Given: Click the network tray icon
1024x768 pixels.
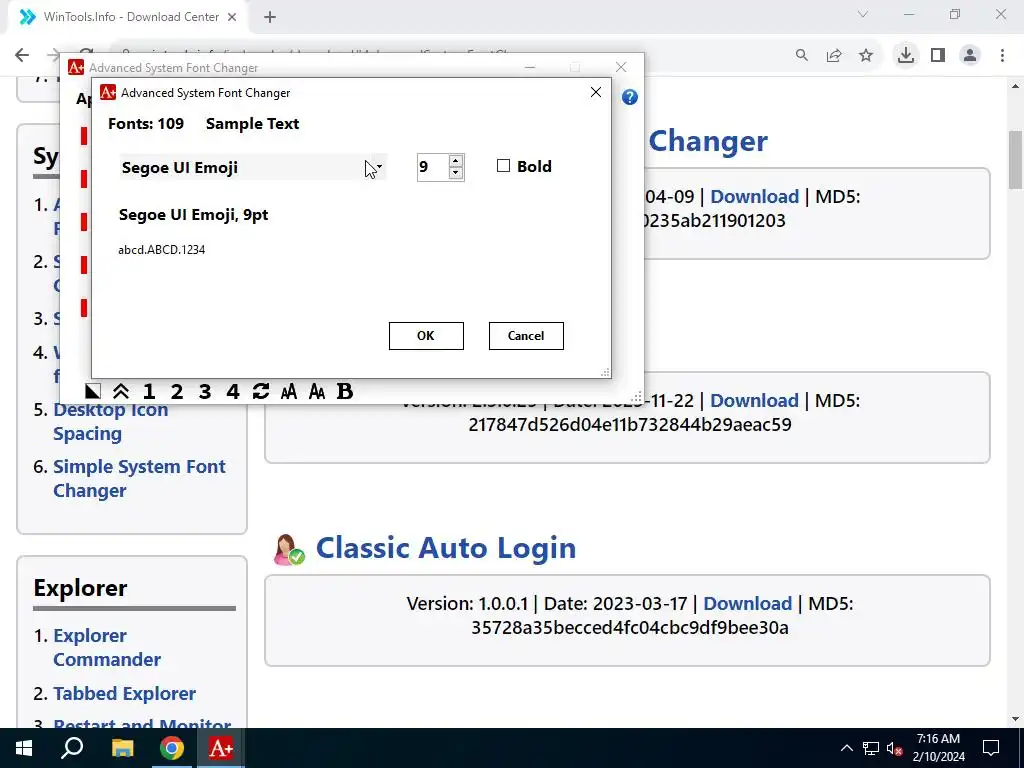Looking at the screenshot, I should [871, 748].
